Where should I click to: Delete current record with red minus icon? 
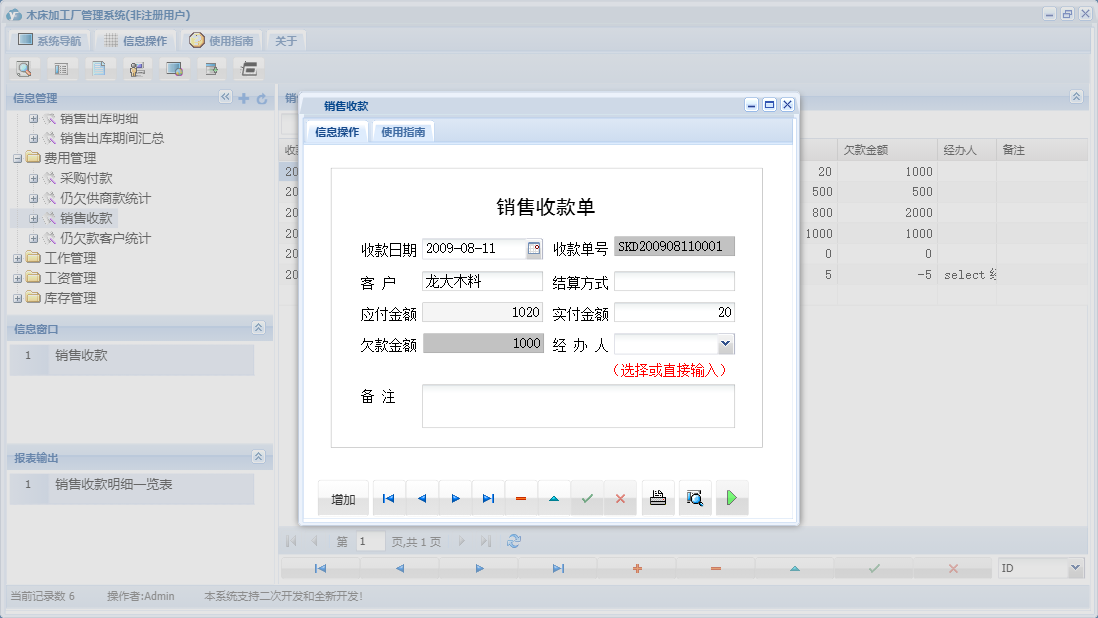[x=521, y=497]
